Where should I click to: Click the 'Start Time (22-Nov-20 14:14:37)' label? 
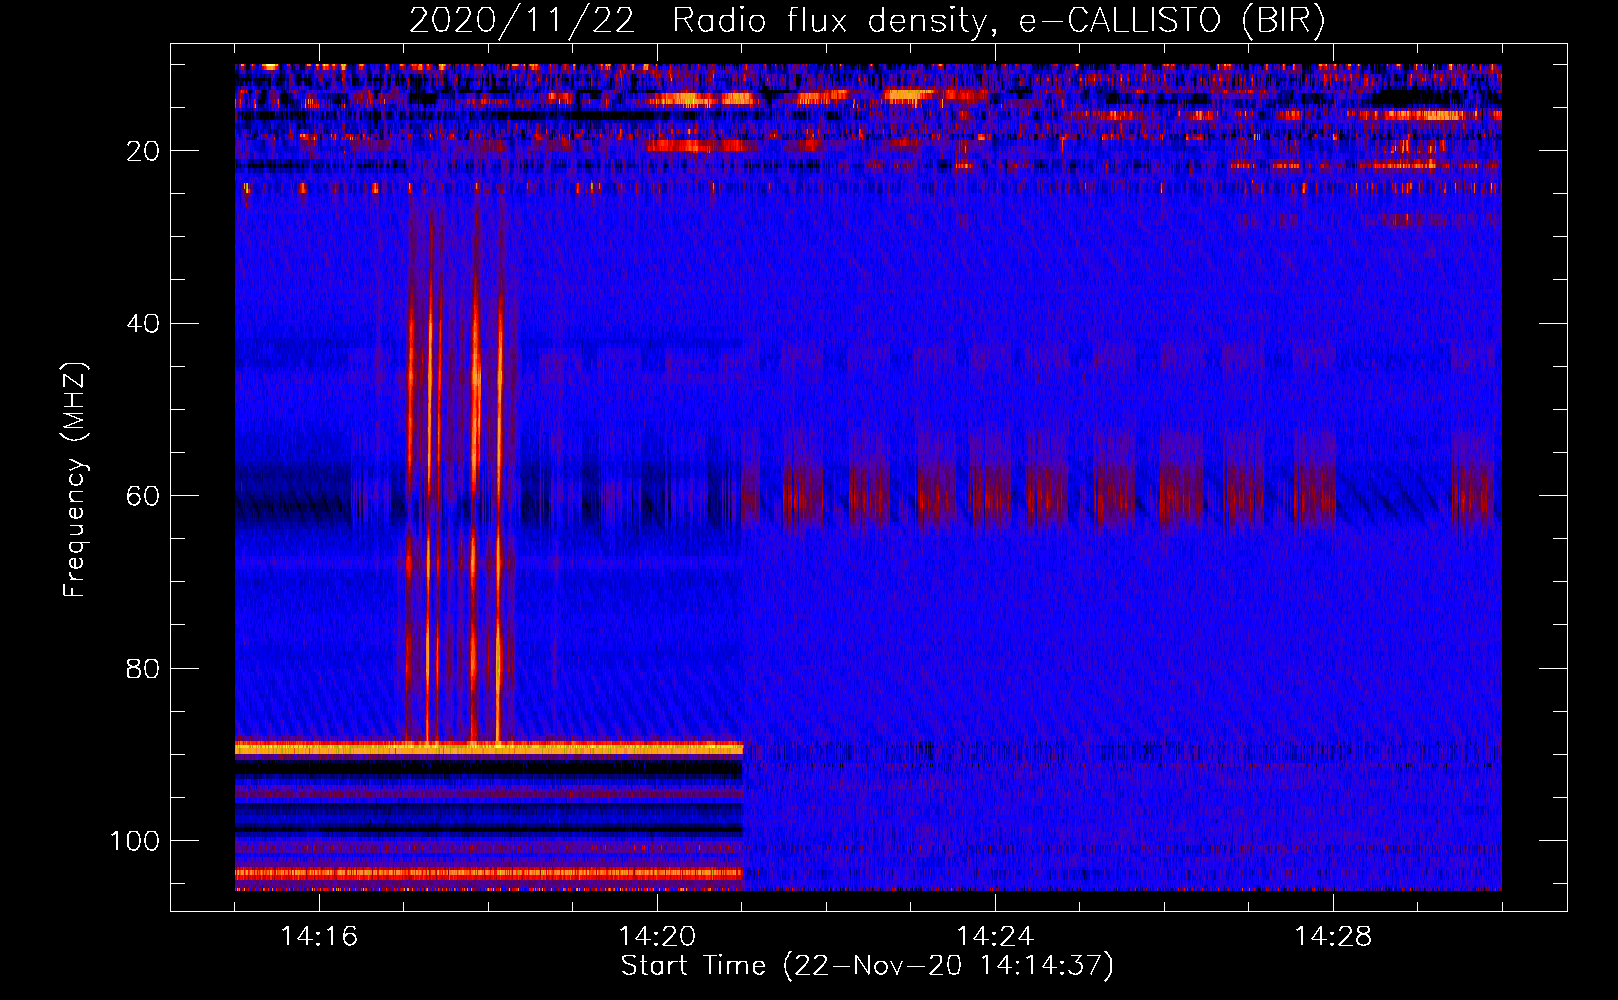(x=867, y=966)
